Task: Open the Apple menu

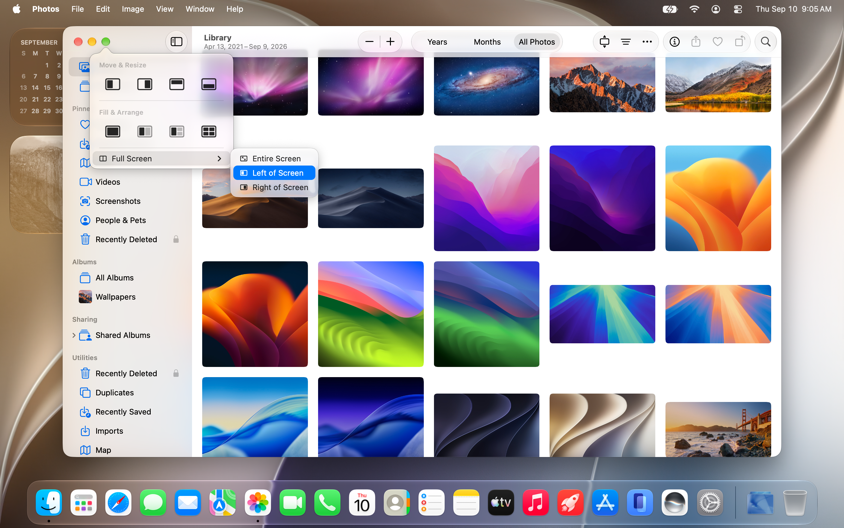Action: tap(17, 9)
